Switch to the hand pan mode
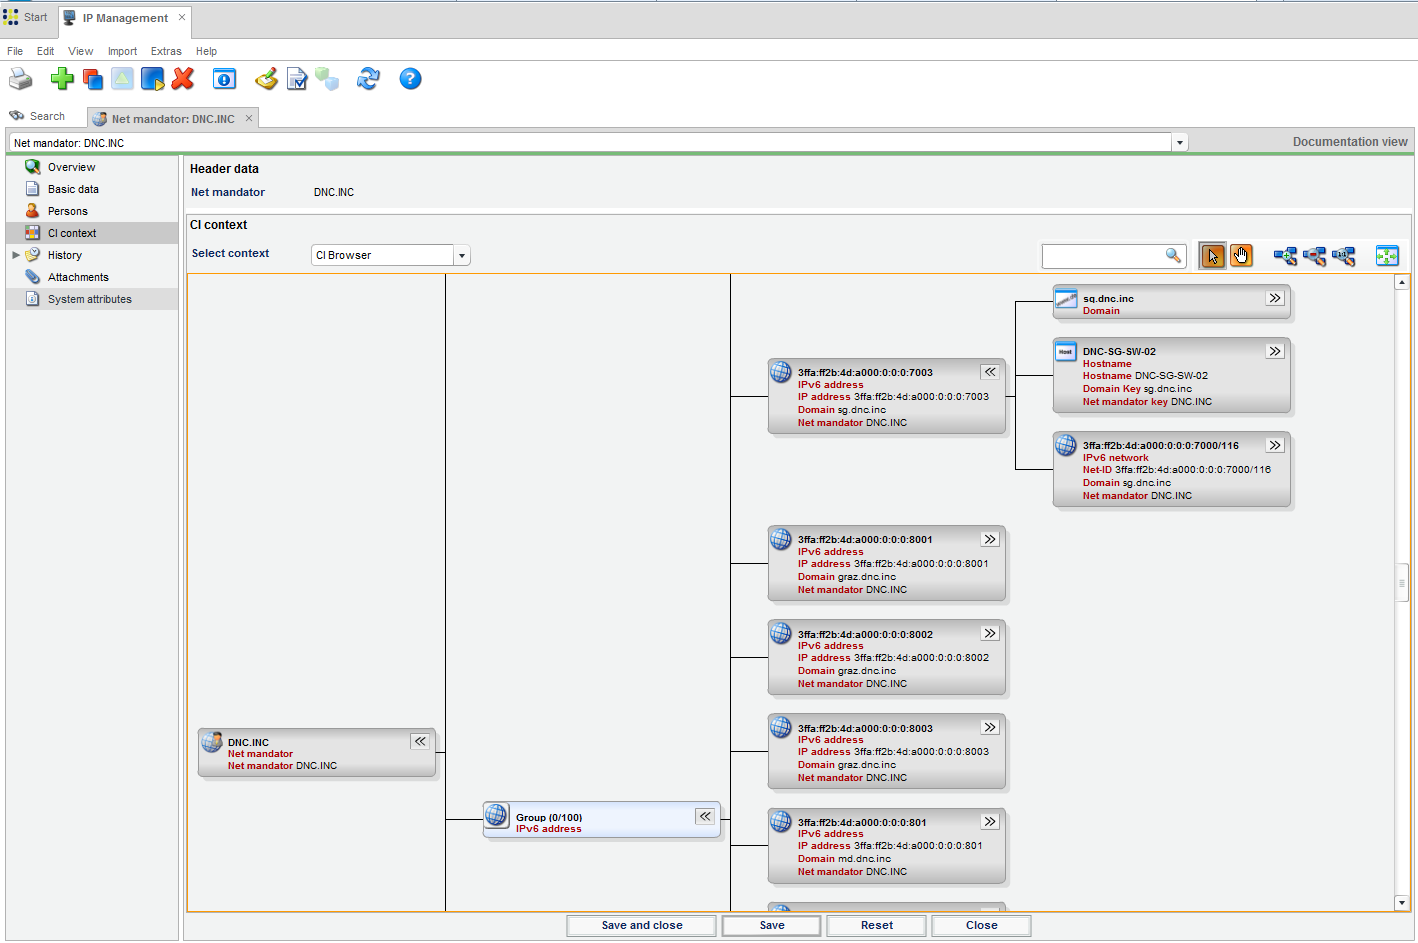The image size is (1418, 943). point(1241,256)
